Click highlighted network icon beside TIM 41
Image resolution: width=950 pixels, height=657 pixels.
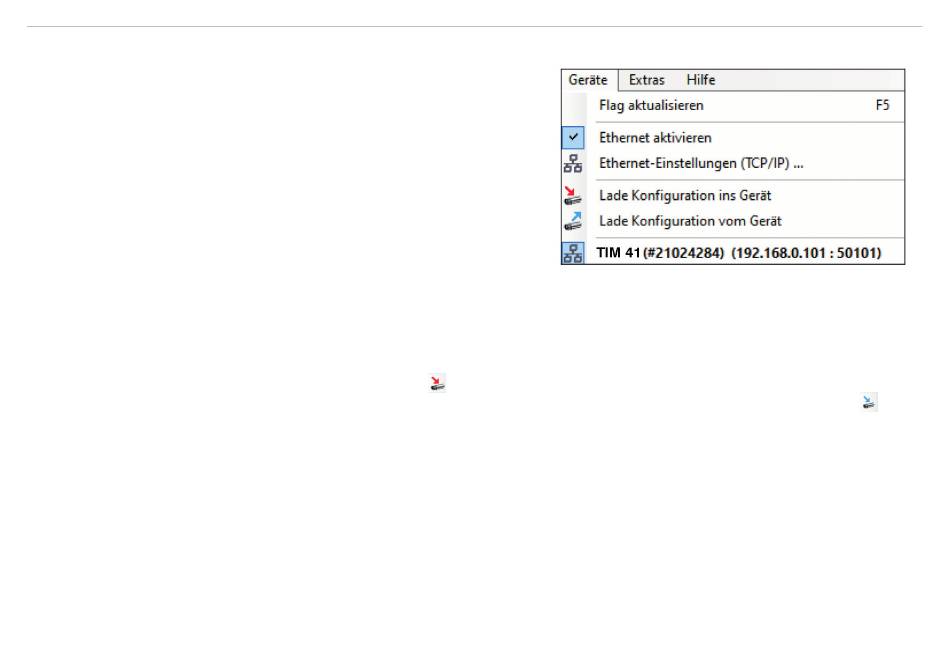point(573,253)
